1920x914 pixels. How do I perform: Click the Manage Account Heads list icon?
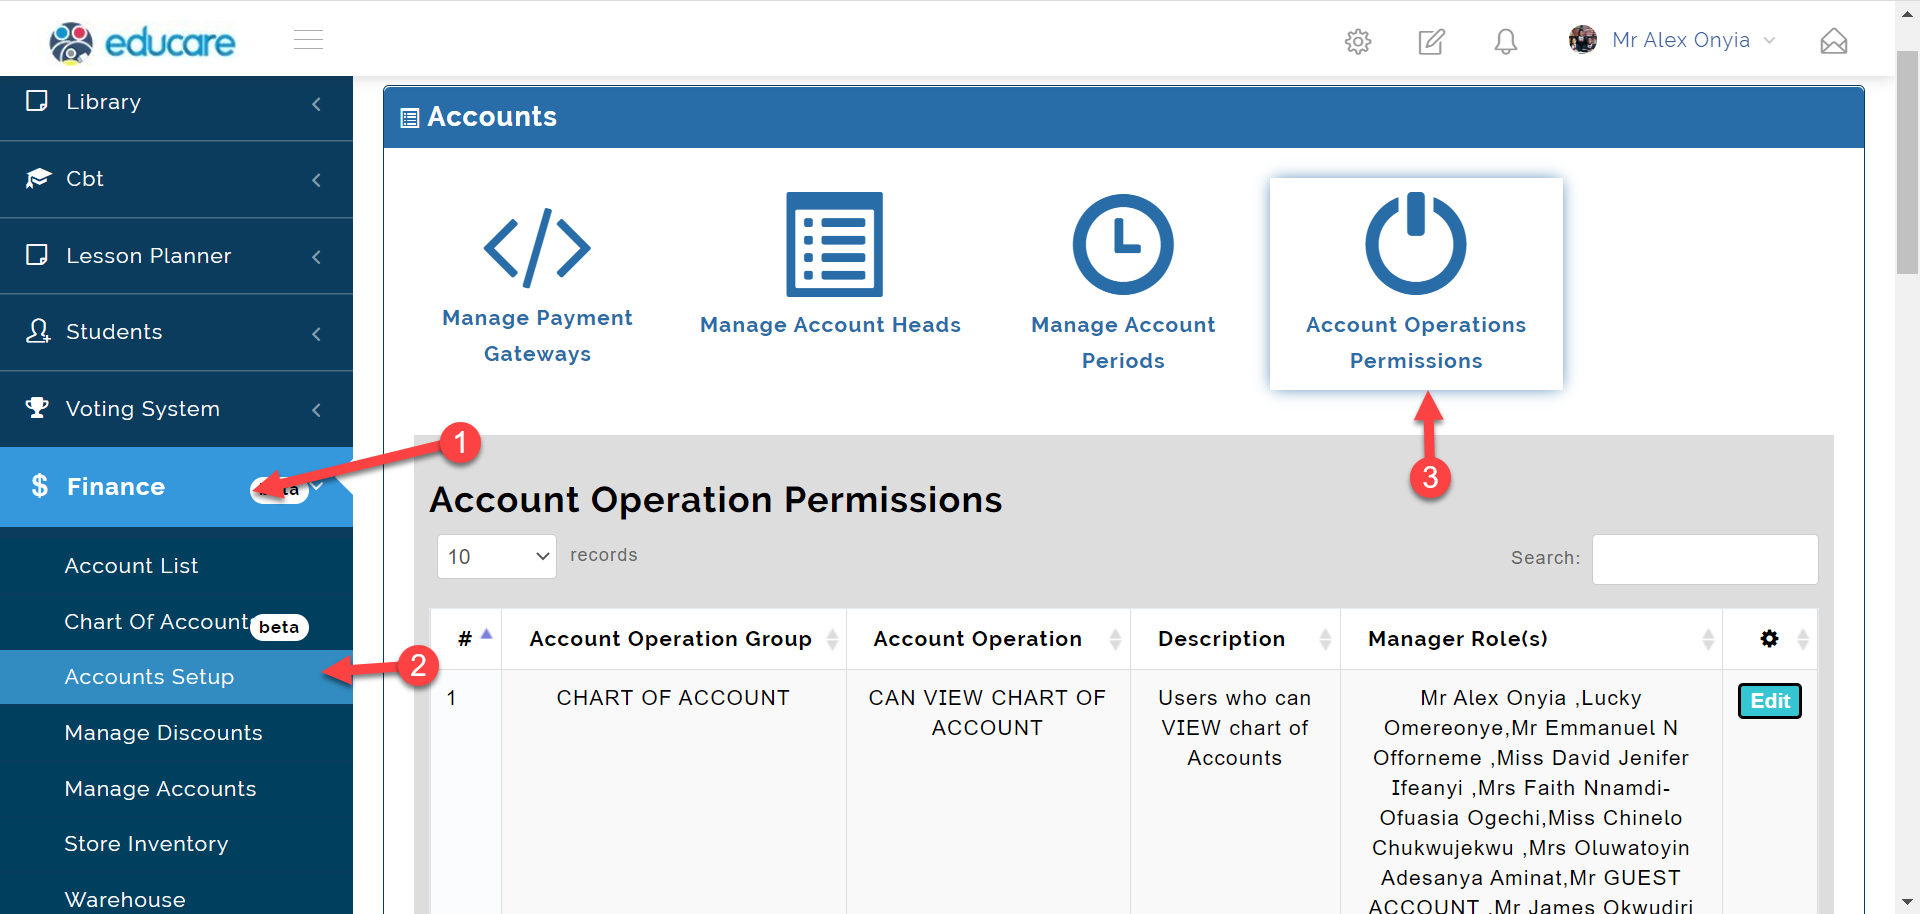[x=834, y=244]
